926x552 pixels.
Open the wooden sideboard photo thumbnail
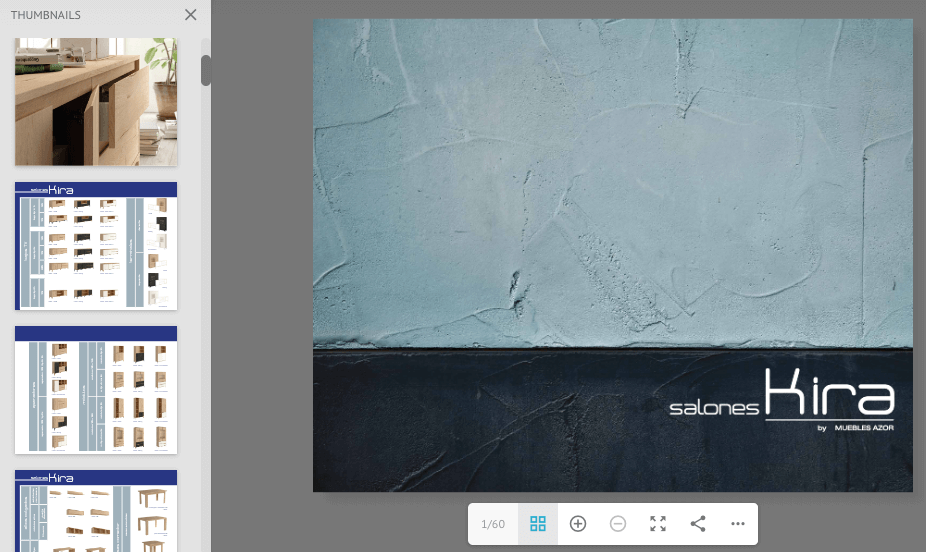(96, 101)
